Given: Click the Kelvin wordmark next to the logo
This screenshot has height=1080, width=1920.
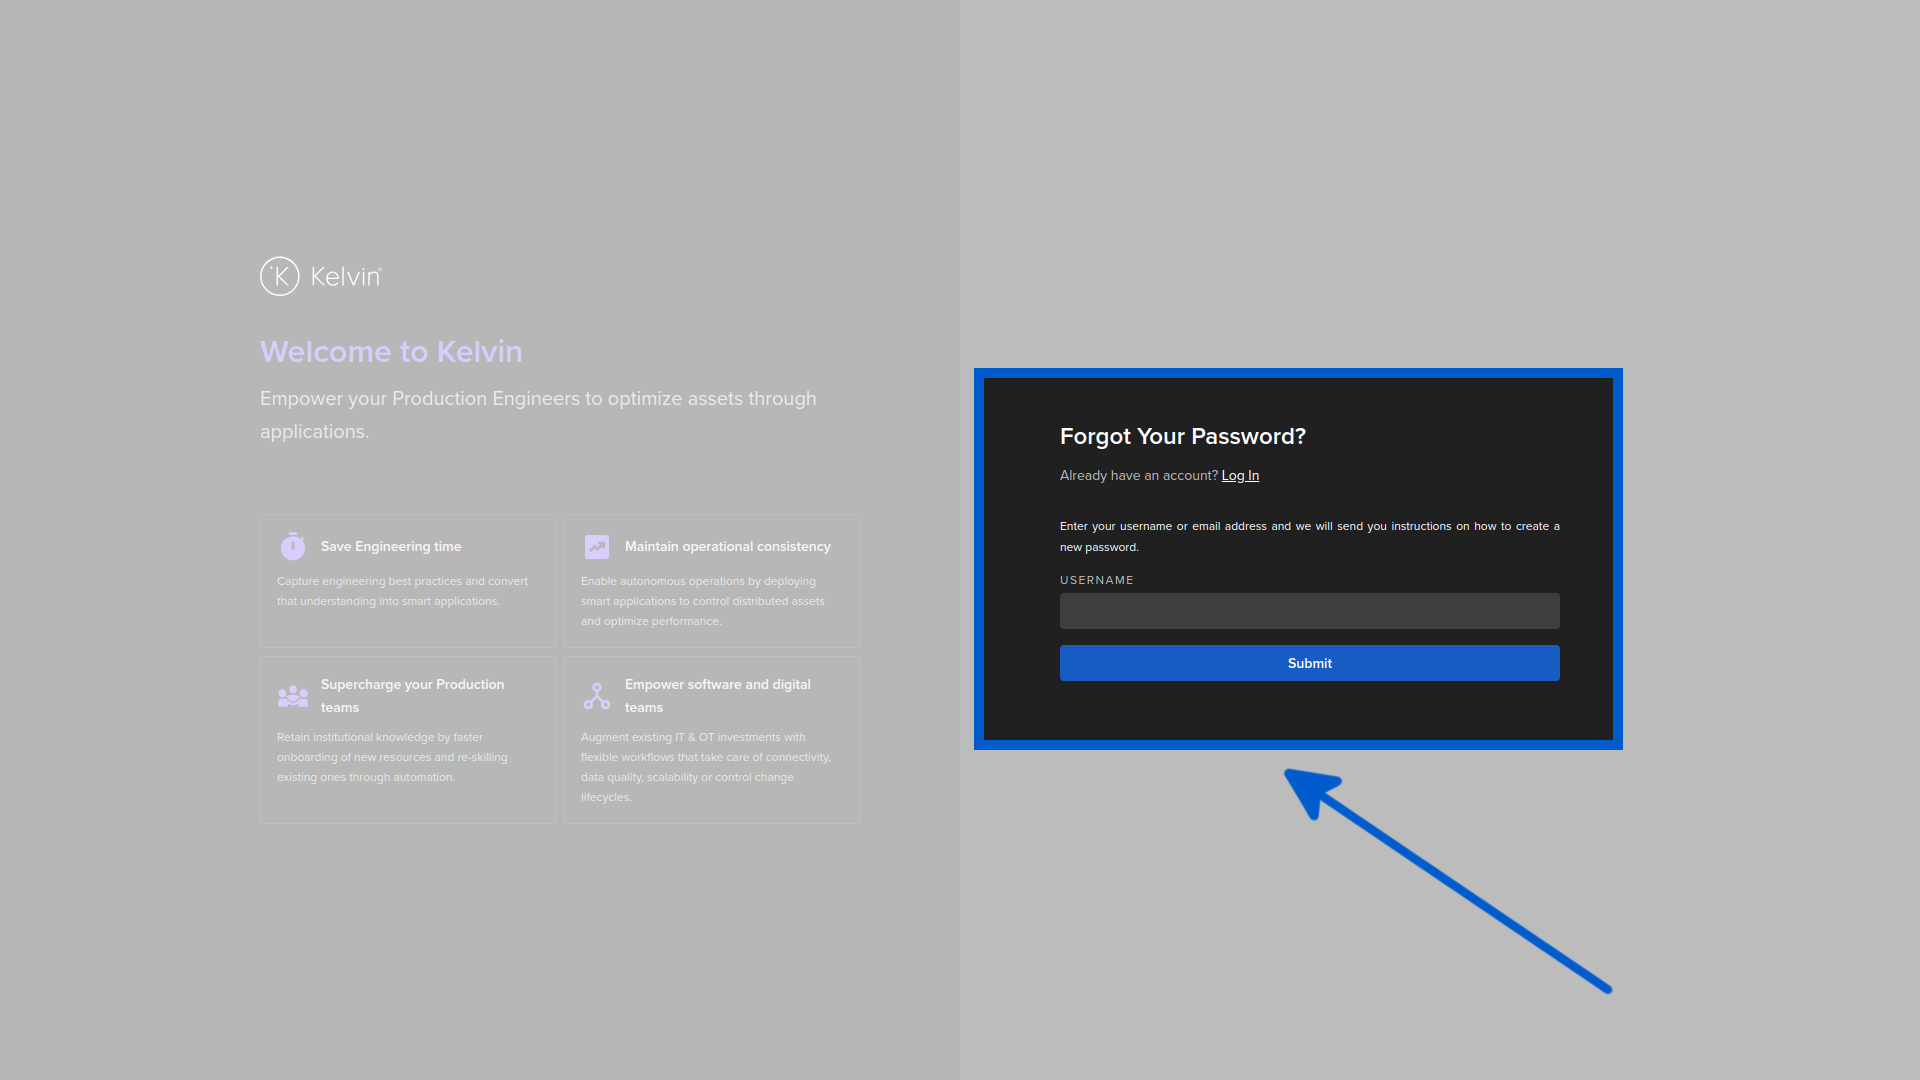Looking at the screenshot, I should coord(344,276).
